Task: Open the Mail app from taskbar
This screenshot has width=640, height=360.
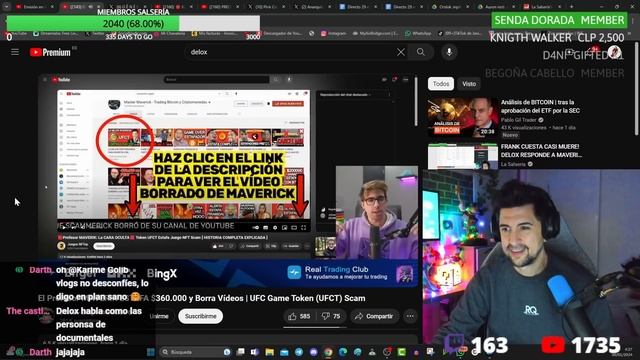Action: click(284, 352)
